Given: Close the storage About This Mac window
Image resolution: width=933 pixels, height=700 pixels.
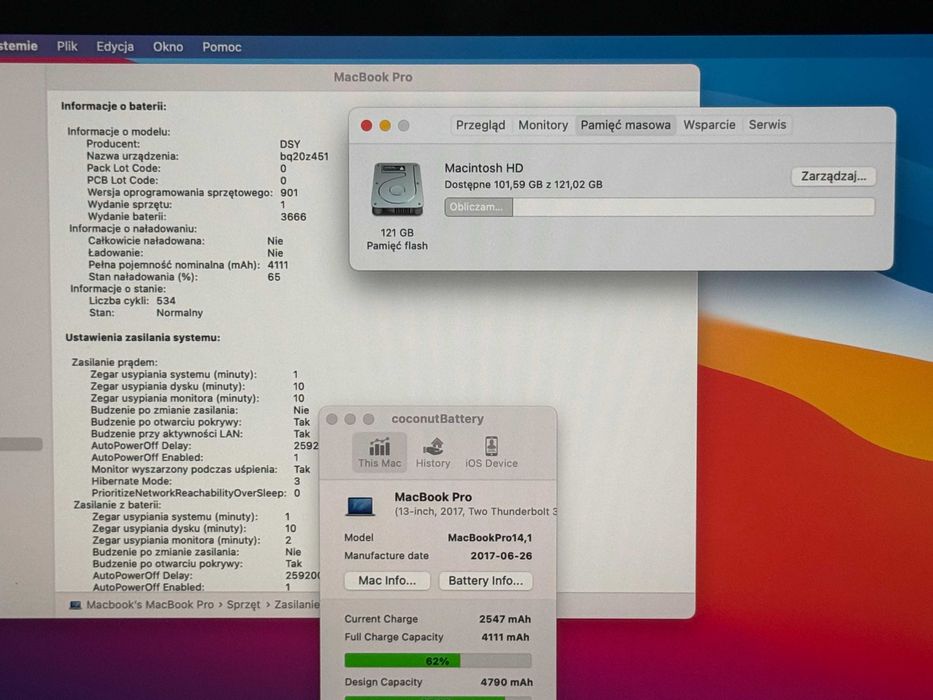Looking at the screenshot, I should [x=367, y=126].
